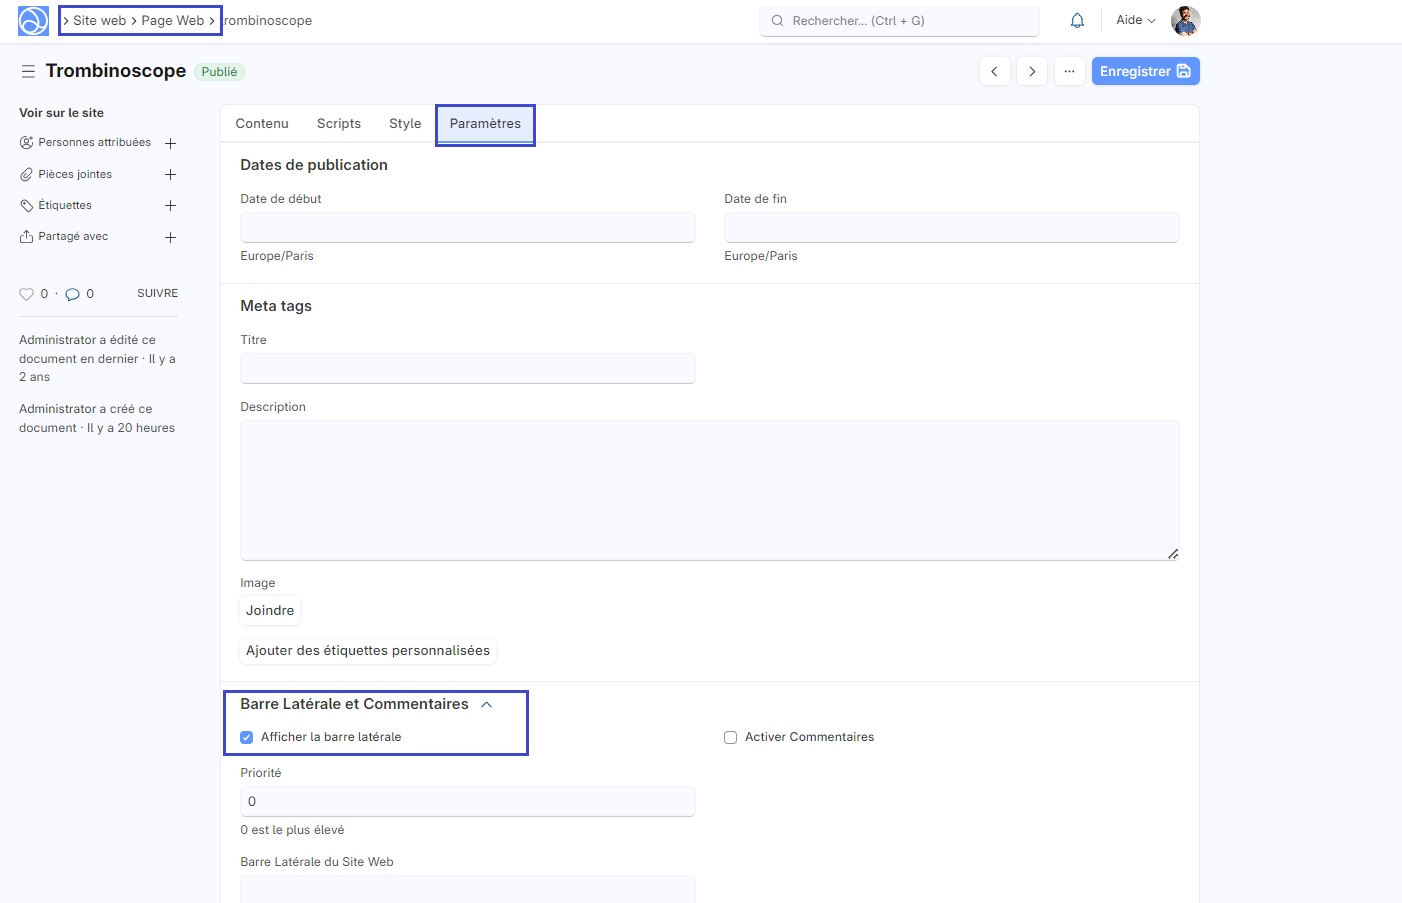Screen dimensions: 1402x903
Task: Click the Joindre image button
Action: click(270, 610)
